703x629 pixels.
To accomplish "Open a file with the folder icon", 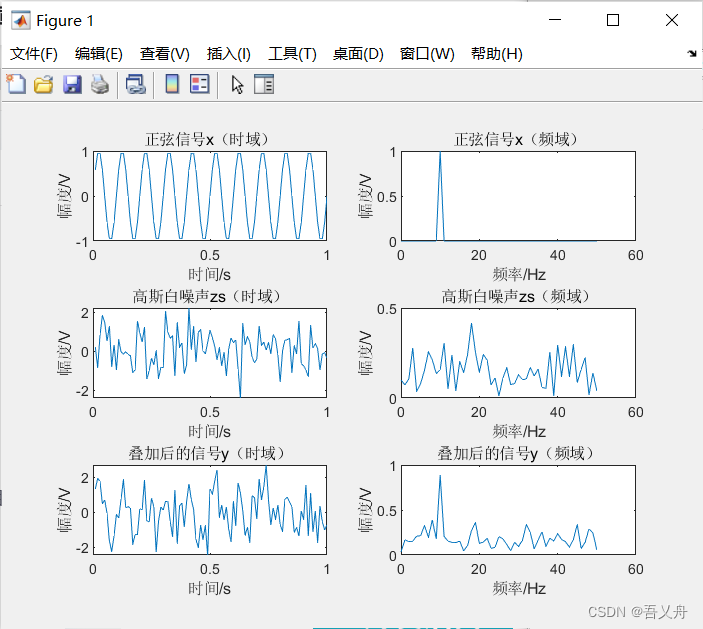I will coord(43,84).
